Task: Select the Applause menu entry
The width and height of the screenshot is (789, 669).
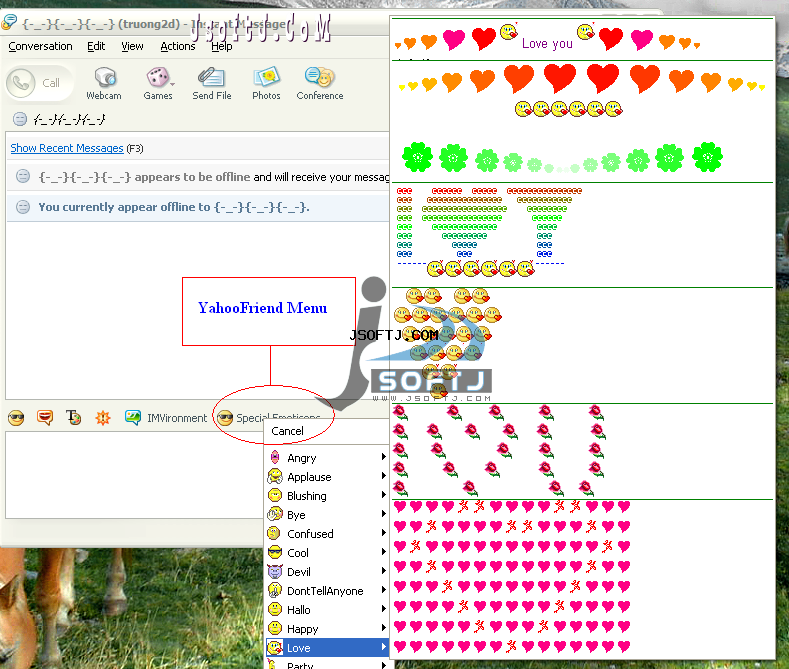Action: point(328,477)
